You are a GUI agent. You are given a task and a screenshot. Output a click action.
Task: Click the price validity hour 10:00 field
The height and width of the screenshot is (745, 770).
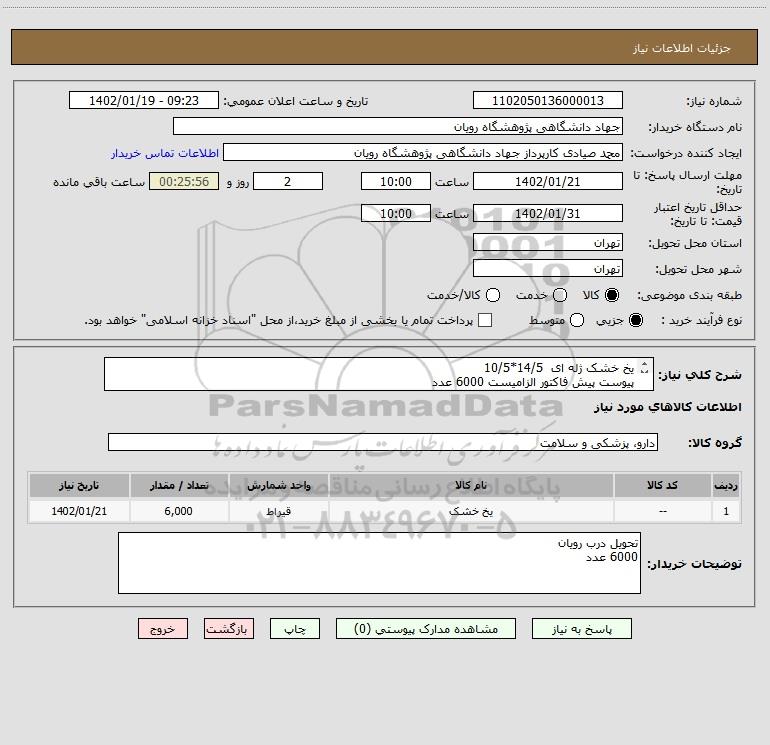[x=396, y=213]
